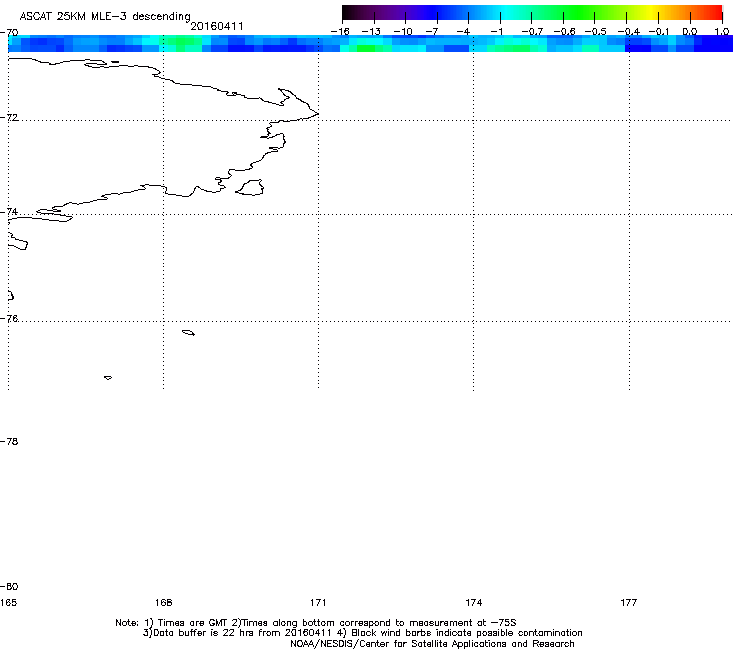Click the '1.0' color scale label
740x650 pixels.
722,32
